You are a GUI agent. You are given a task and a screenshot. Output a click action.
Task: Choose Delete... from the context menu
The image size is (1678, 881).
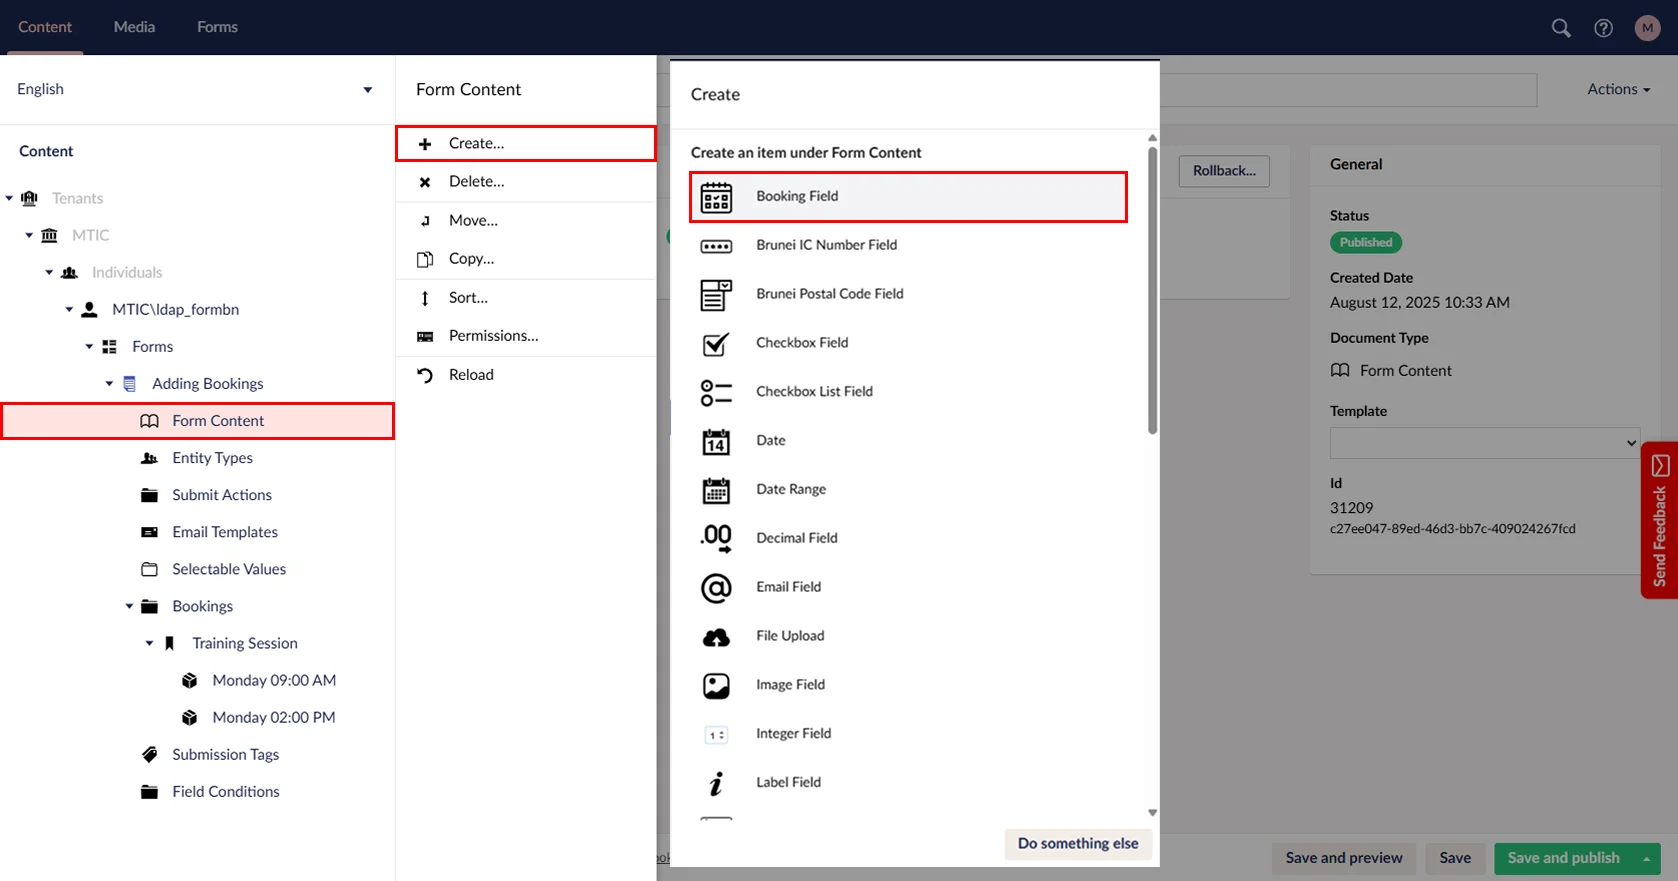coord(476,182)
